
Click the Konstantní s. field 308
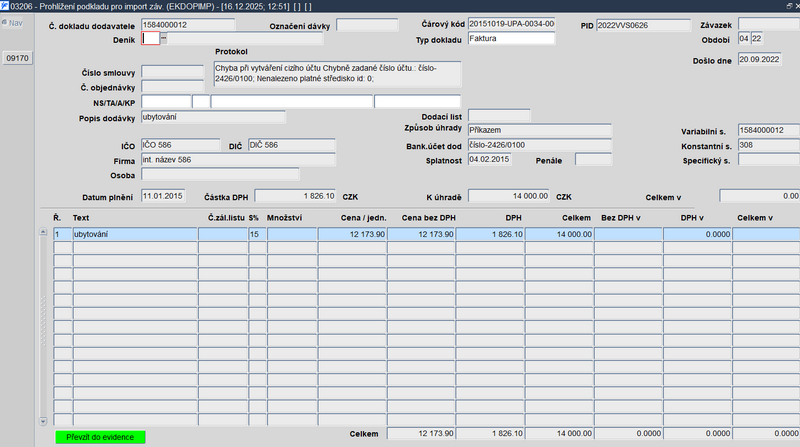pyautogui.click(x=769, y=145)
